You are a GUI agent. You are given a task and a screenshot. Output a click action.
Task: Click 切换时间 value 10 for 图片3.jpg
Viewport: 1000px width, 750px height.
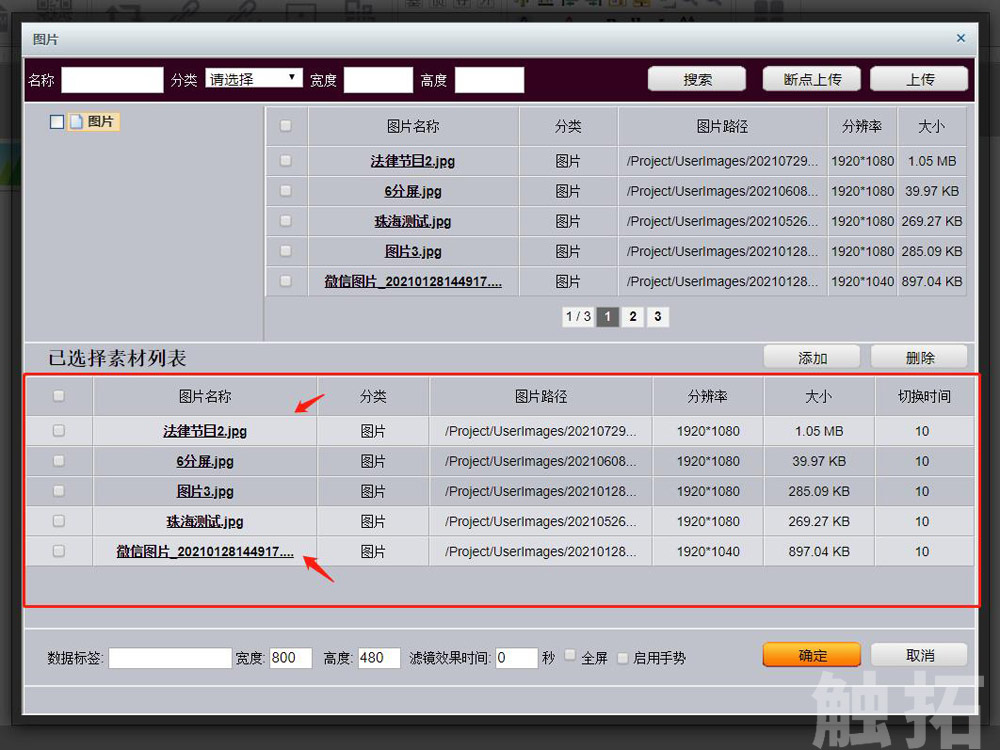tap(922, 492)
